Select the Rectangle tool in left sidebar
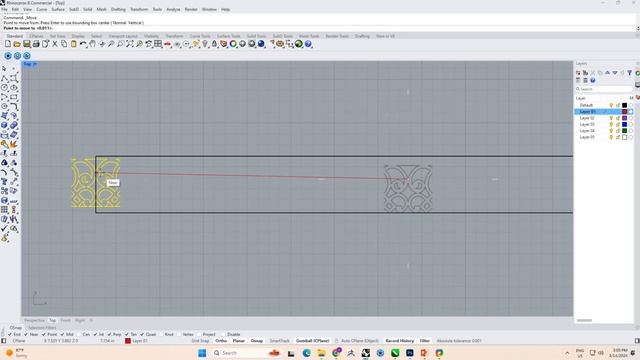The height and width of the screenshot is (360, 640). pos(14,97)
